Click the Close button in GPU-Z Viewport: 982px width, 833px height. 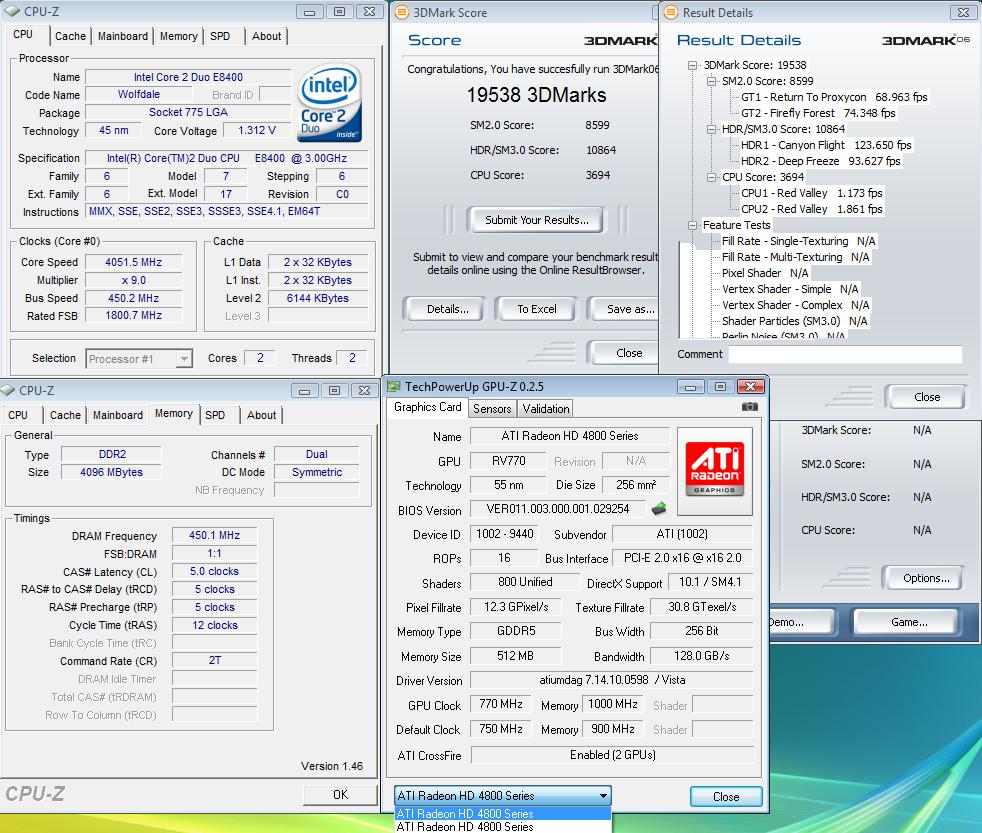[x=726, y=797]
